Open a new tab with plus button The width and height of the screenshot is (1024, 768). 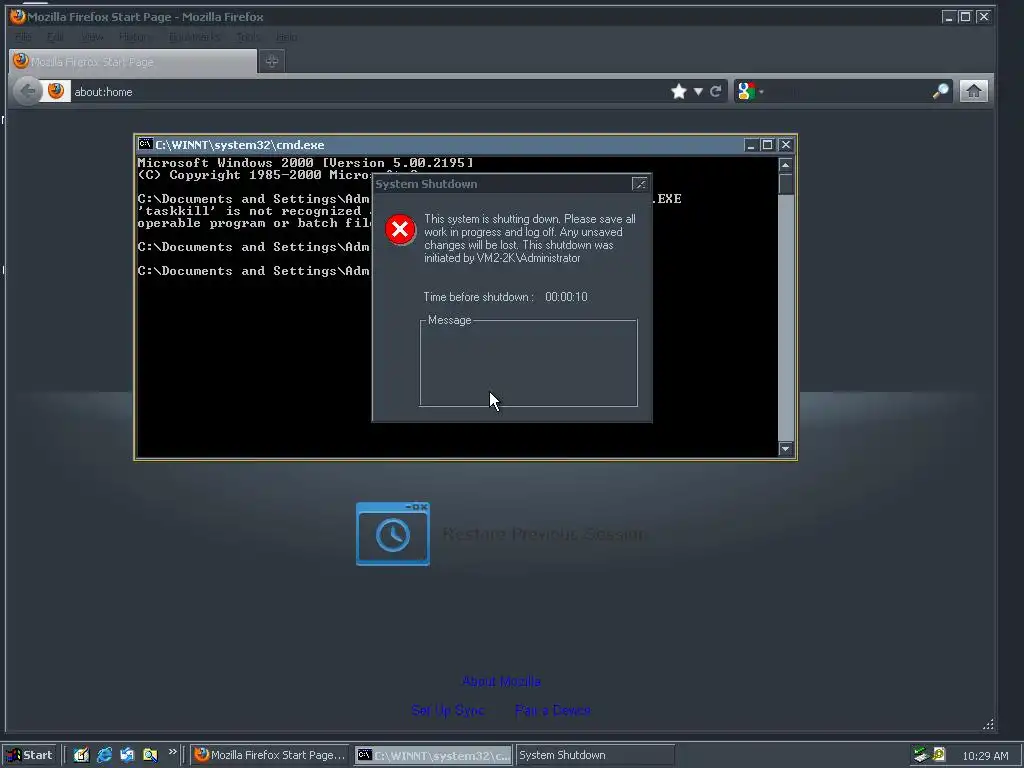272,61
